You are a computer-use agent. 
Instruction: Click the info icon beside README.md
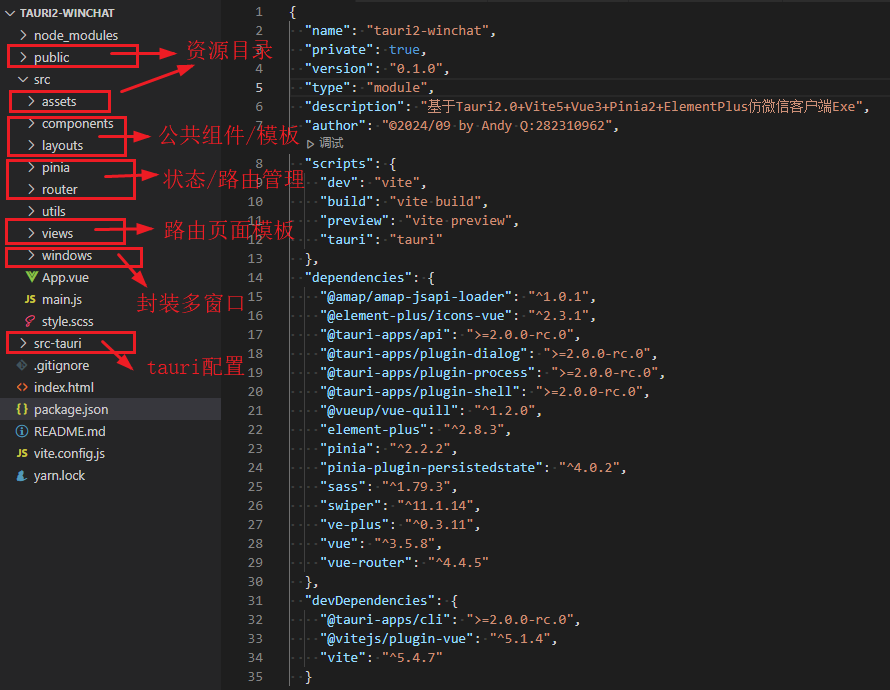tap(22, 431)
